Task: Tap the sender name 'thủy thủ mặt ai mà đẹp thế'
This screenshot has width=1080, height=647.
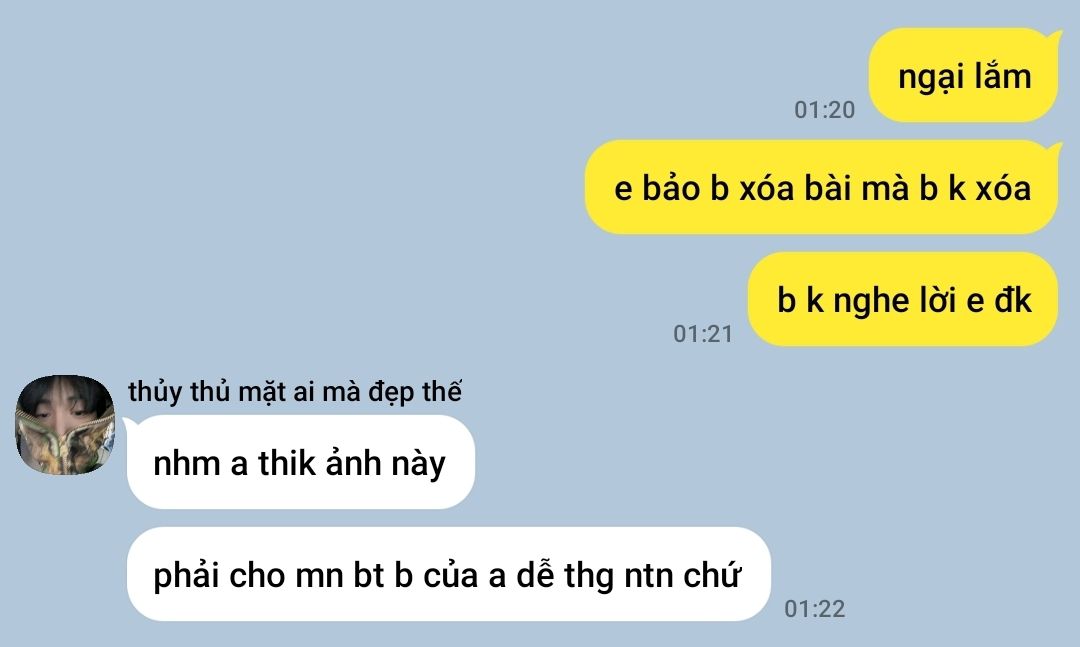Action: point(295,392)
